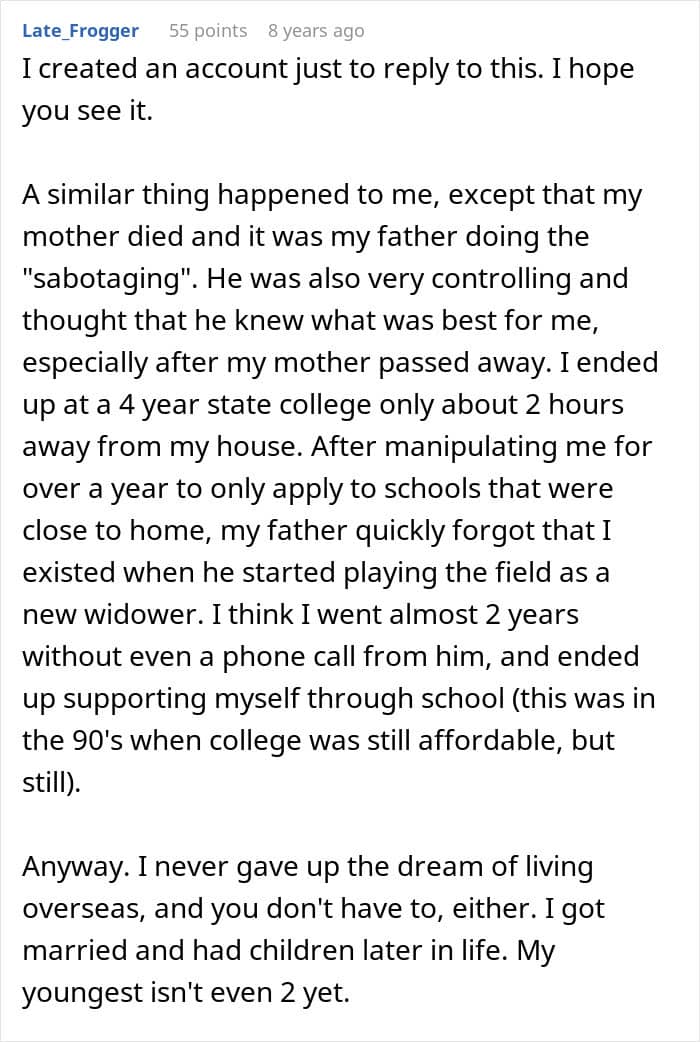
Task: Click the first paragraph starting "I created an account"
Action: coord(326,71)
